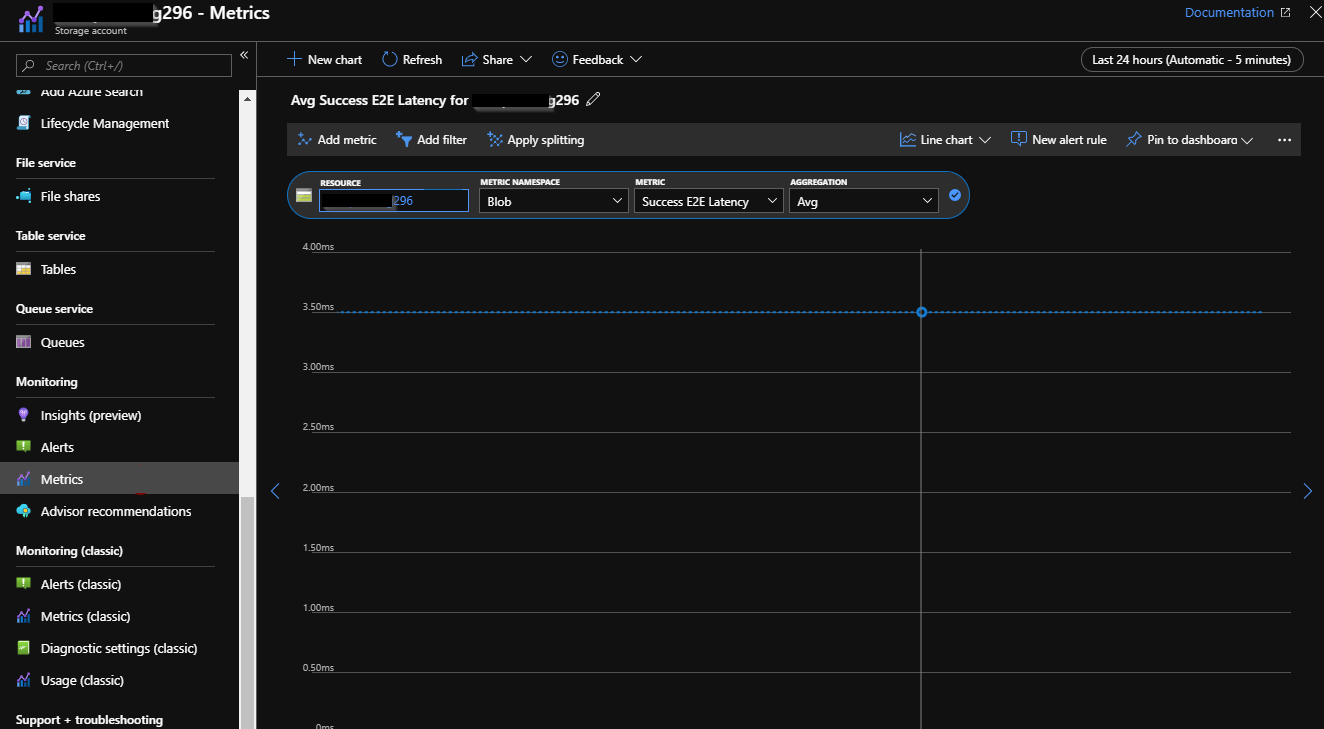This screenshot has height=729, width=1324.
Task: Open the Last 24 hours time range picker
Action: point(1192,60)
